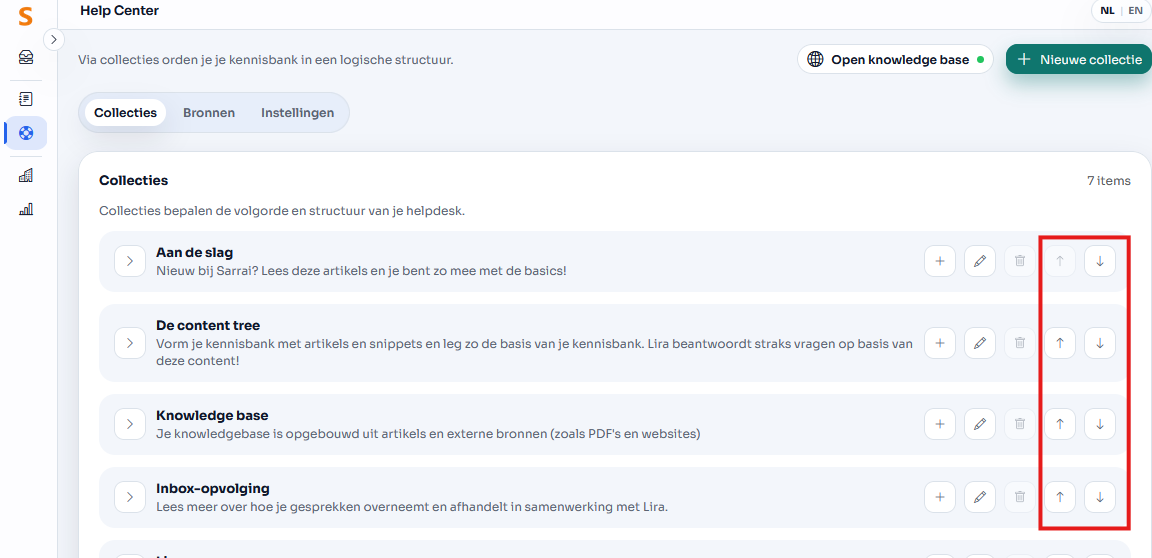Move Inbox-opvolging up
This screenshot has height=558, width=1152.
tap(1059, 497)
